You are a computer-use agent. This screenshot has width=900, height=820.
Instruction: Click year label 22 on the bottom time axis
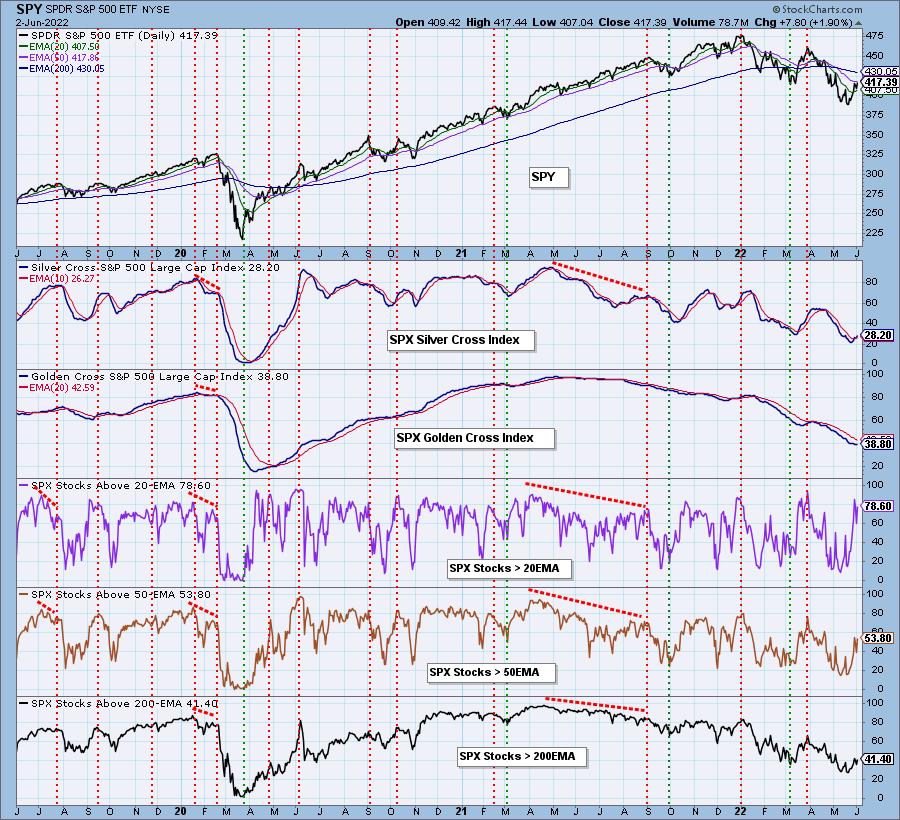point(741,811)
